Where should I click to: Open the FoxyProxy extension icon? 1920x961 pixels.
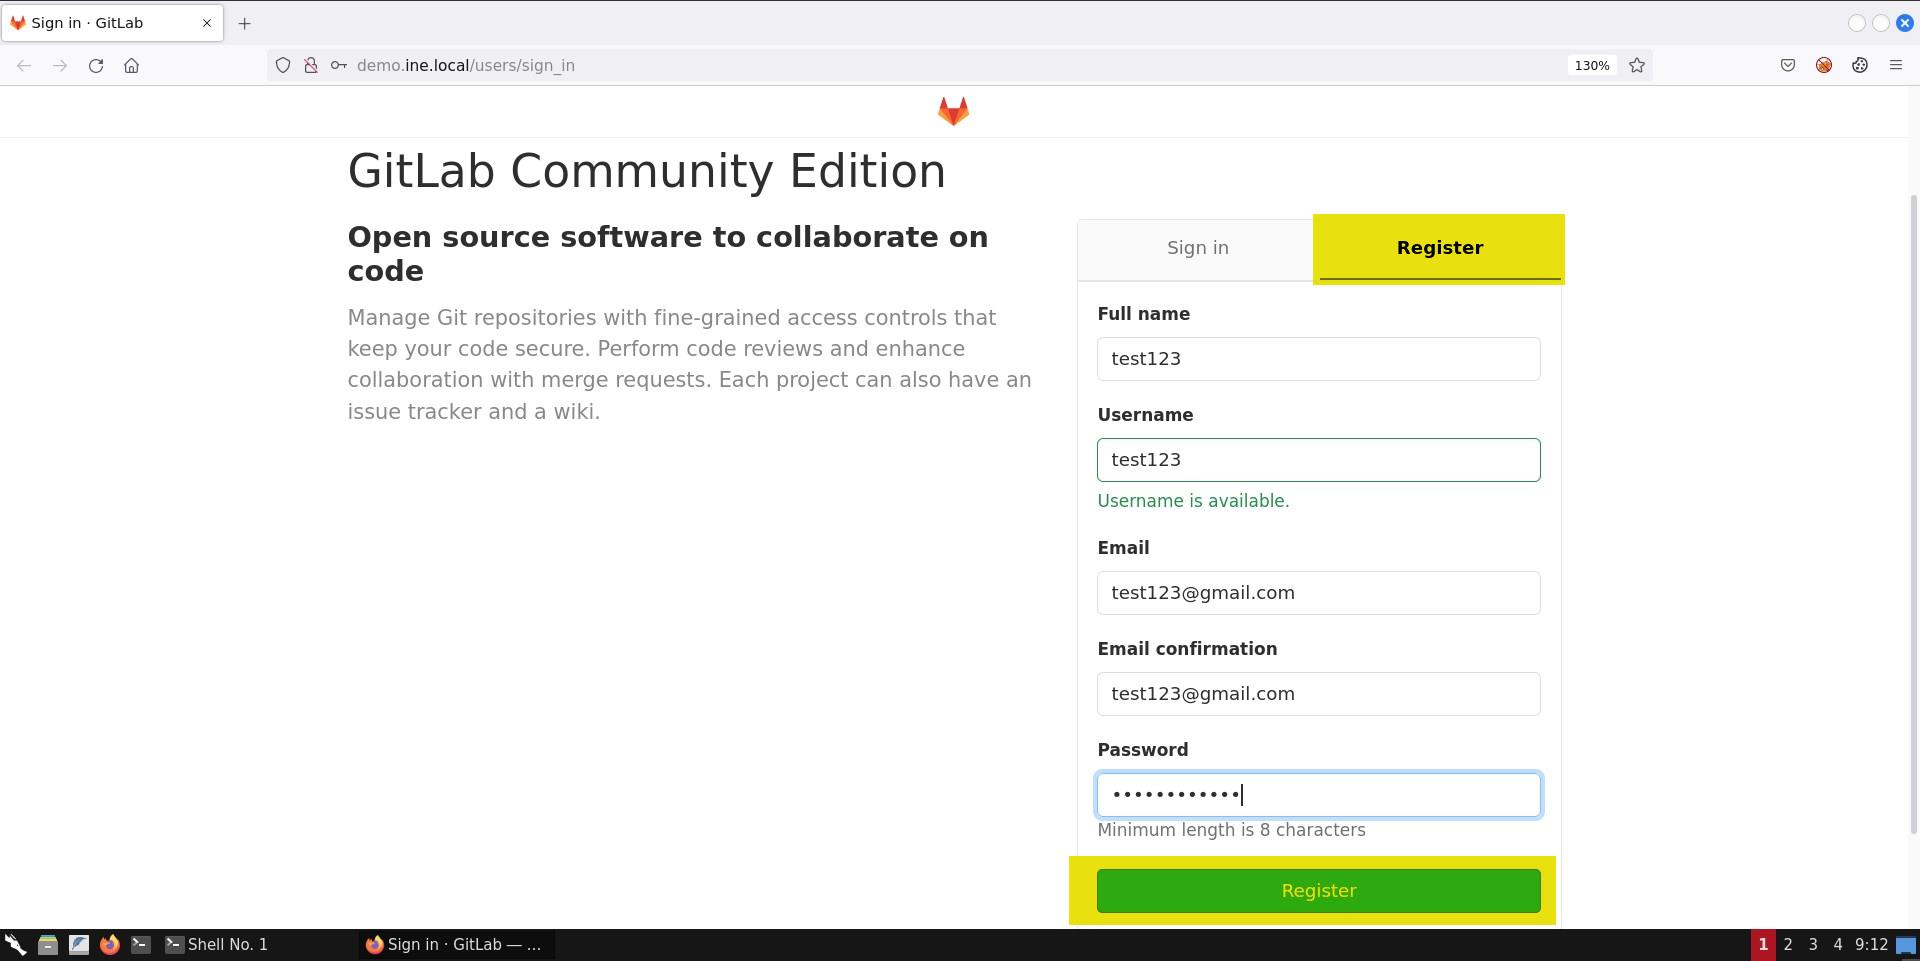tap(1824, 65)
